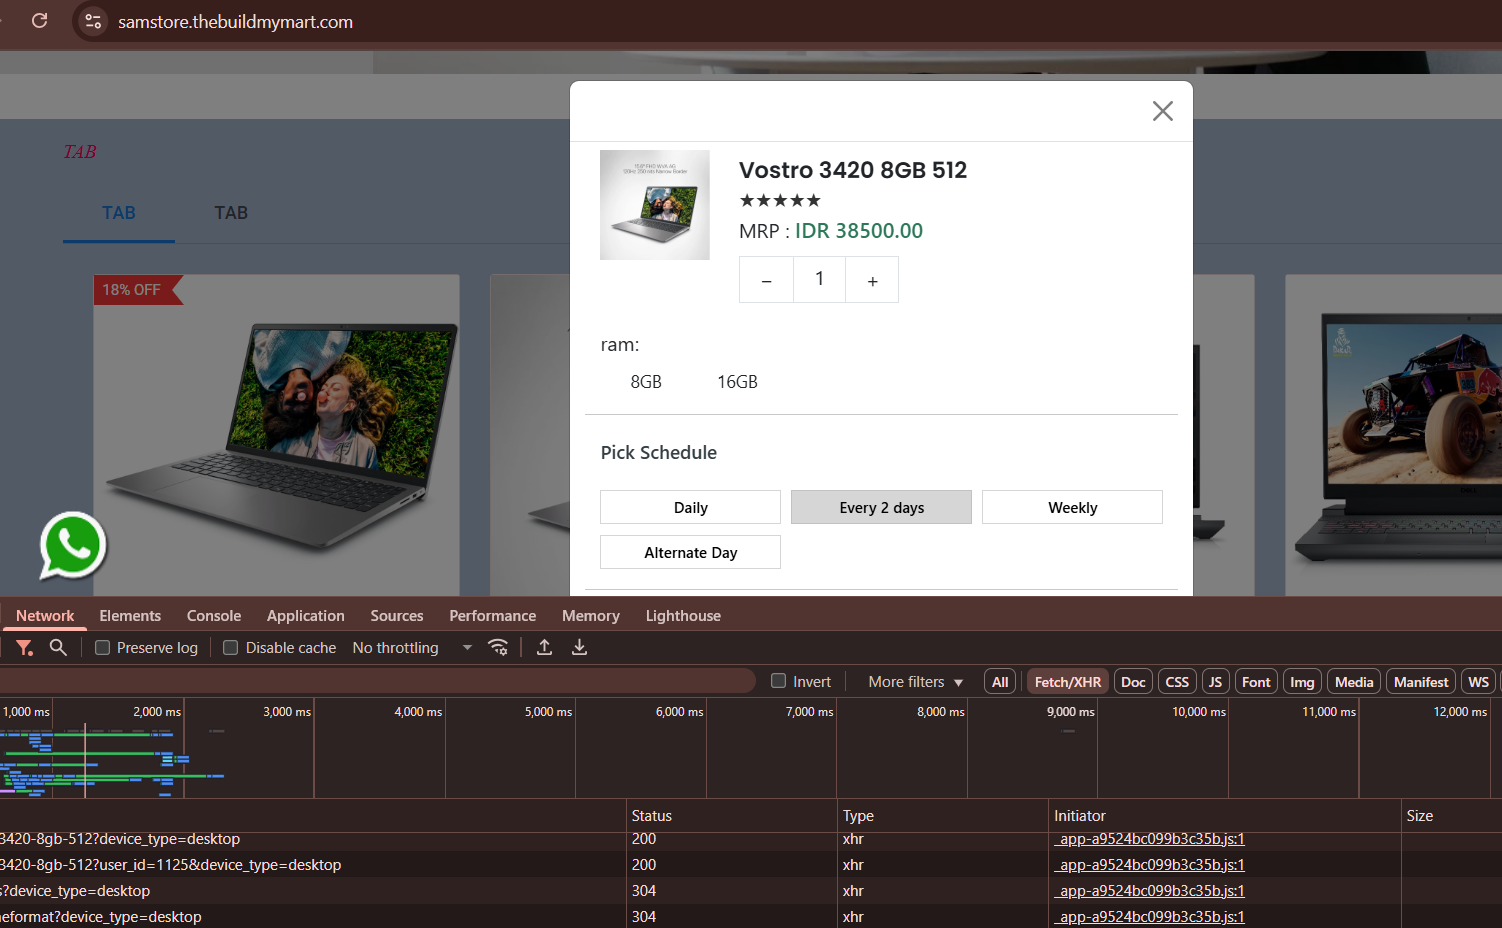
Task: Click the address bar URL samstore.thebuildmymart.com
Action: 235,22
